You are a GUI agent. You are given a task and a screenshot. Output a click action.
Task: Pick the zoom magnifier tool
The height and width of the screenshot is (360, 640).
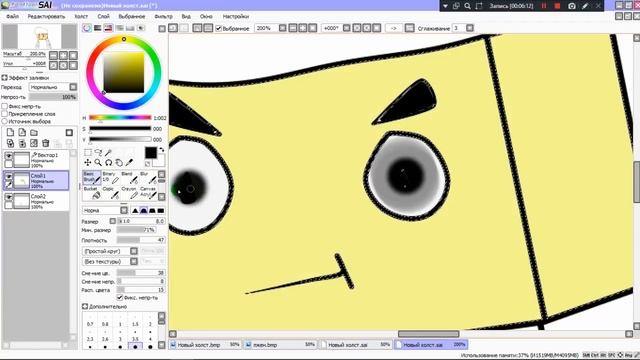coord(98,162)
